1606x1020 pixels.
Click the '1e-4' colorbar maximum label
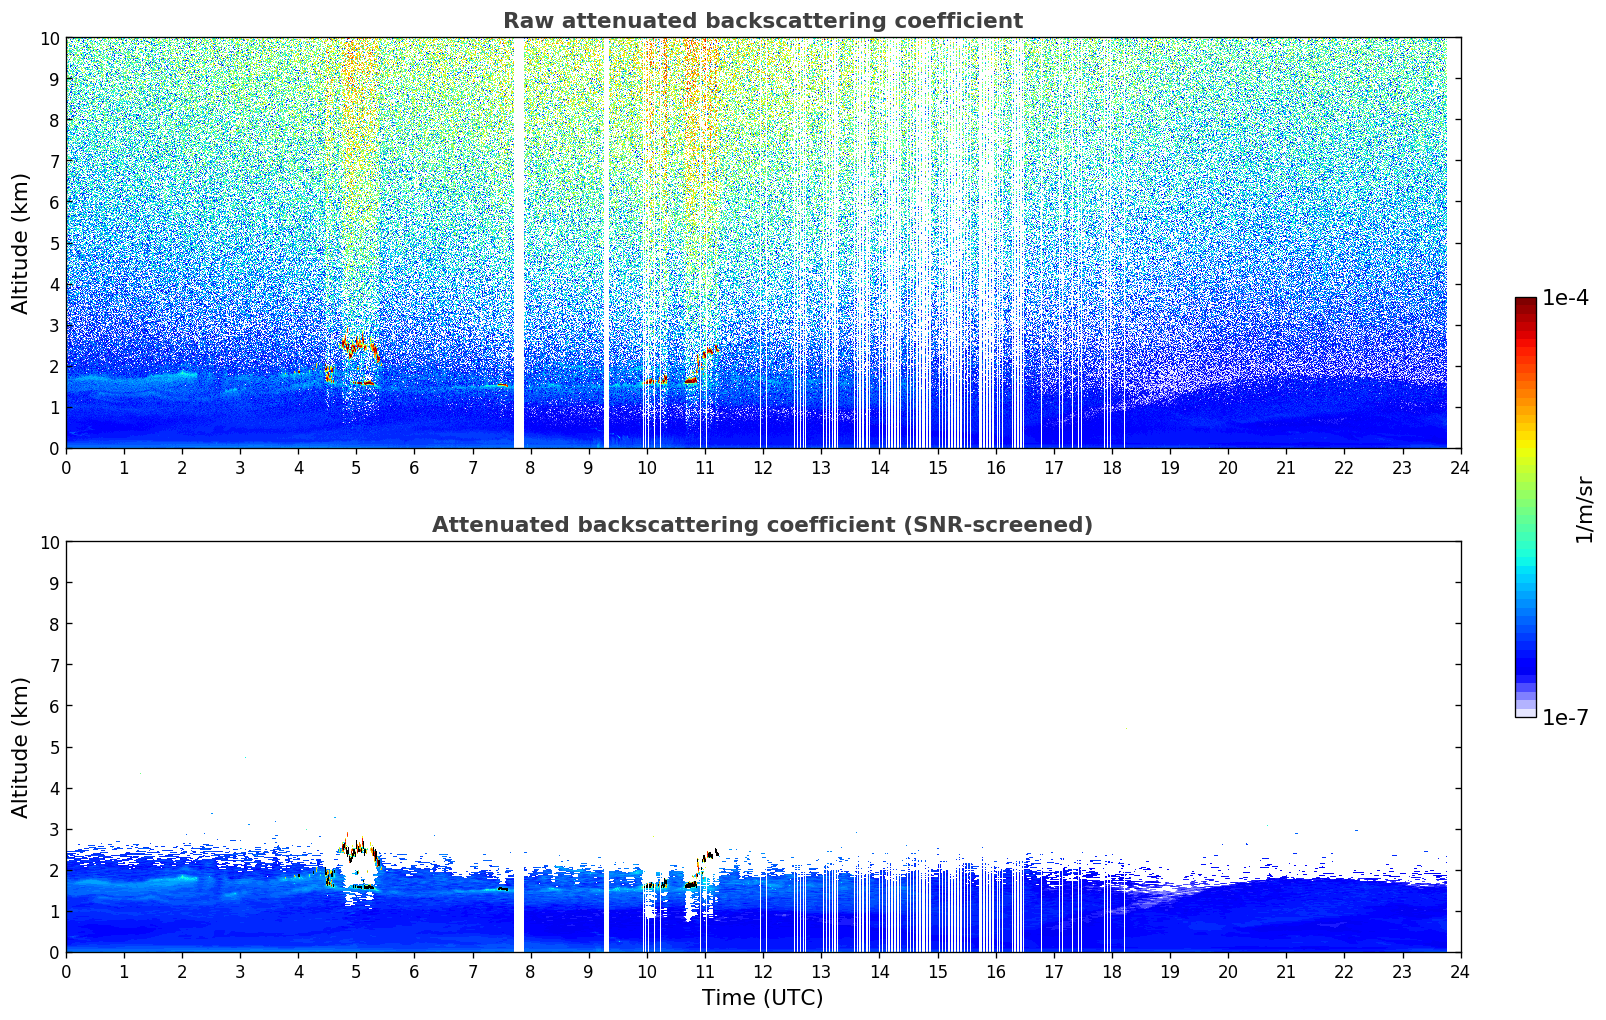1565,298
